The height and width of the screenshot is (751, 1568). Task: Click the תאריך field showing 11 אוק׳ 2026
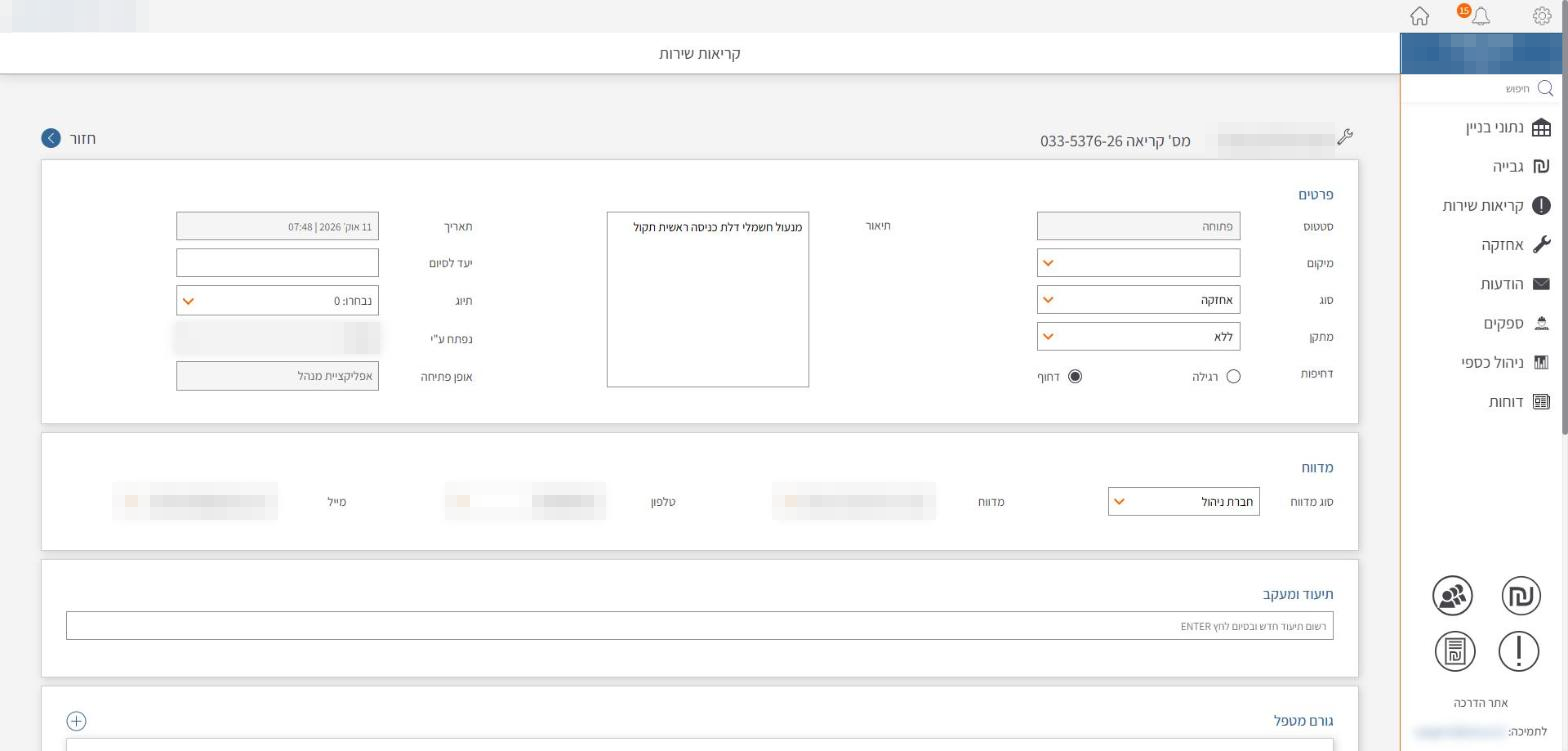click(277, 226)
